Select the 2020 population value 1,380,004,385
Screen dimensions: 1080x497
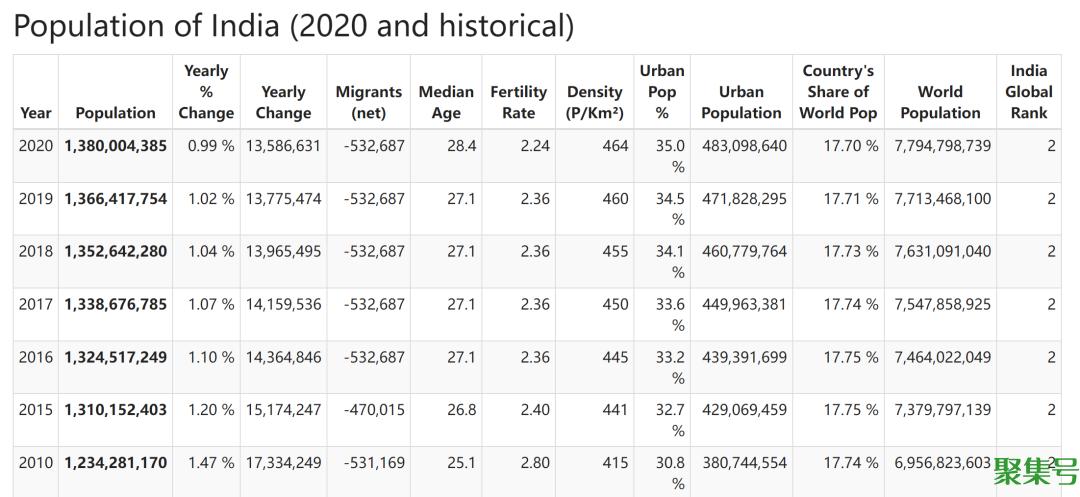115,146
